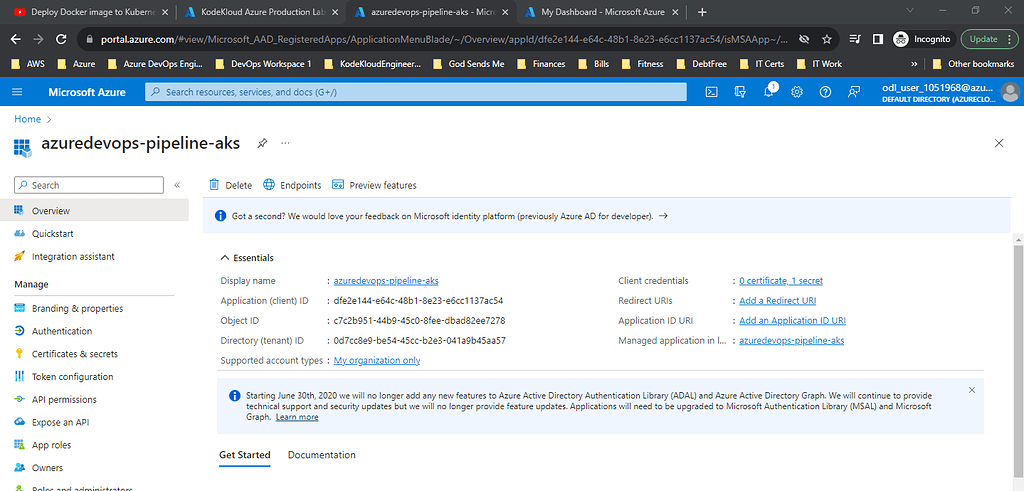1024x491 pixels.
Task: Open the more options ellipsis beside title
Action: pyautogui.click(x=285, y=143)
